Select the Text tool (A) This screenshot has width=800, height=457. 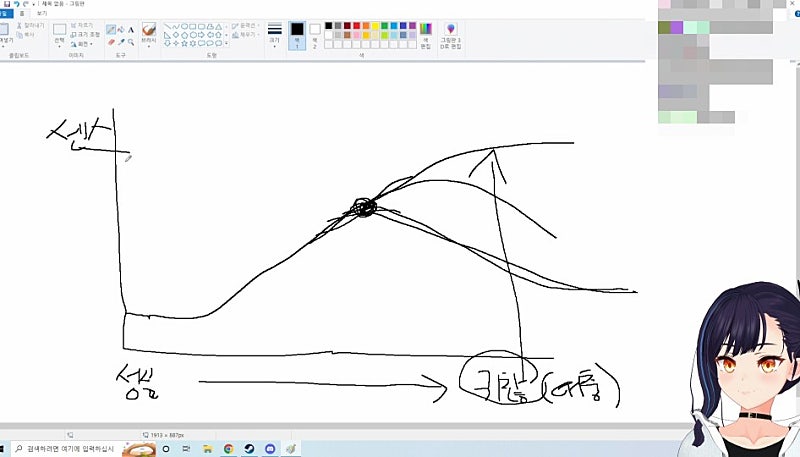[131, 30]
